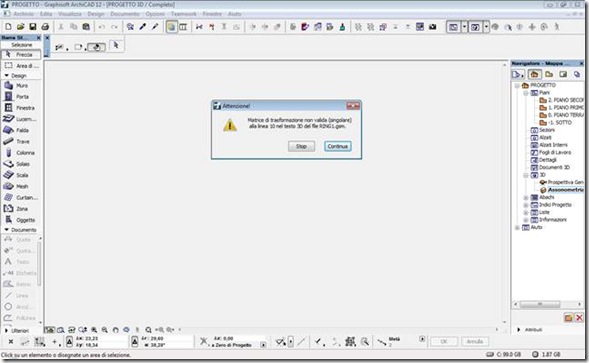Toggle the Publisher Sets navigator button

tap(577, 74)
